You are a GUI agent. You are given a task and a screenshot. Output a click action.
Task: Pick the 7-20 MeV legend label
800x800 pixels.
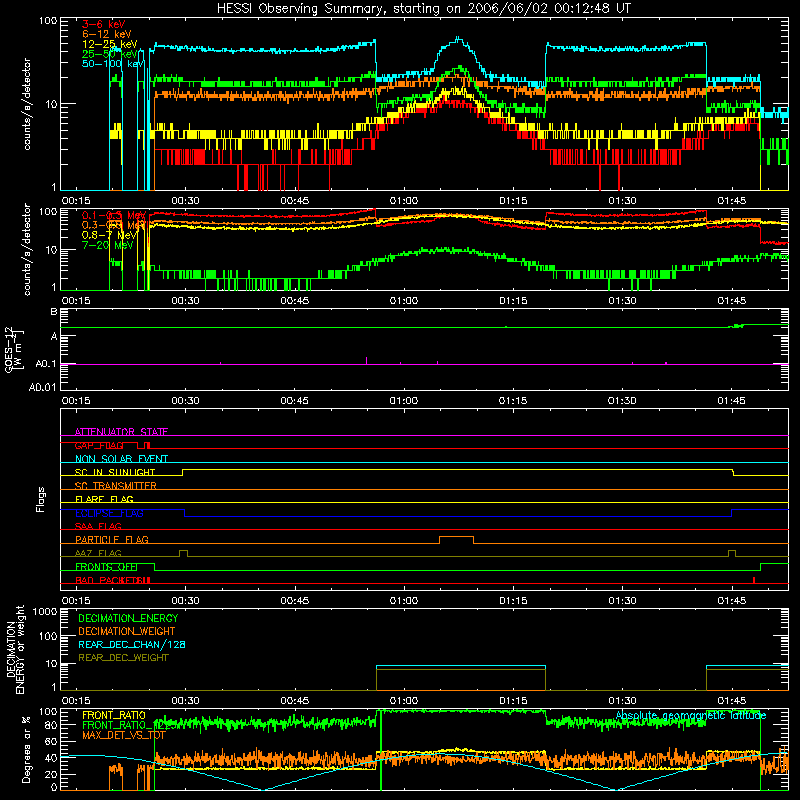[x=107, y=245]
